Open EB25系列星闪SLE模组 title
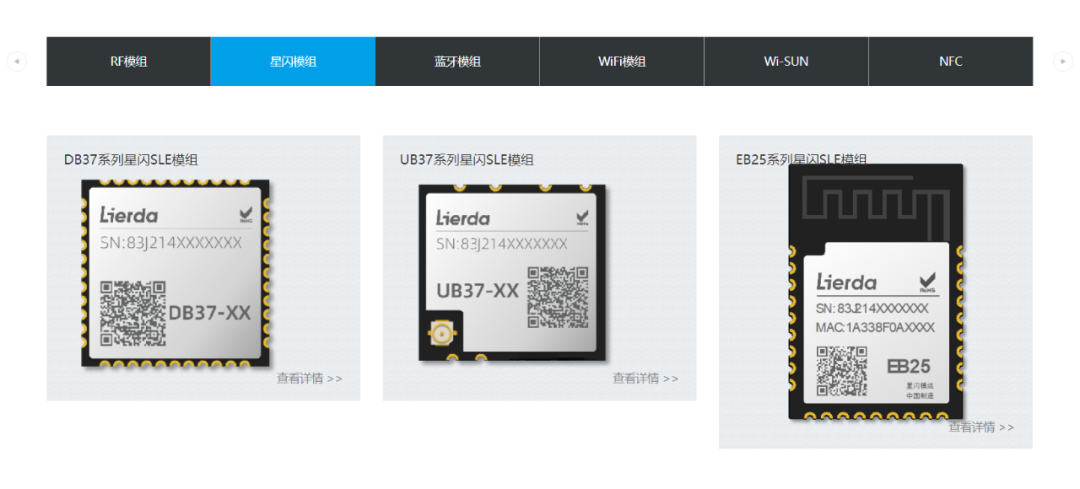1080x489 pixels. click(x=801, y=160)
